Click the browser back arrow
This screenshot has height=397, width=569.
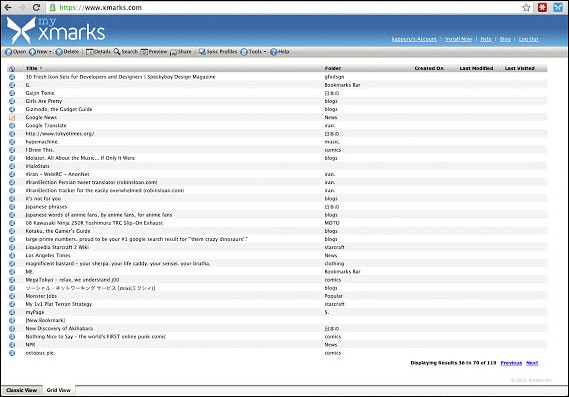8,7
